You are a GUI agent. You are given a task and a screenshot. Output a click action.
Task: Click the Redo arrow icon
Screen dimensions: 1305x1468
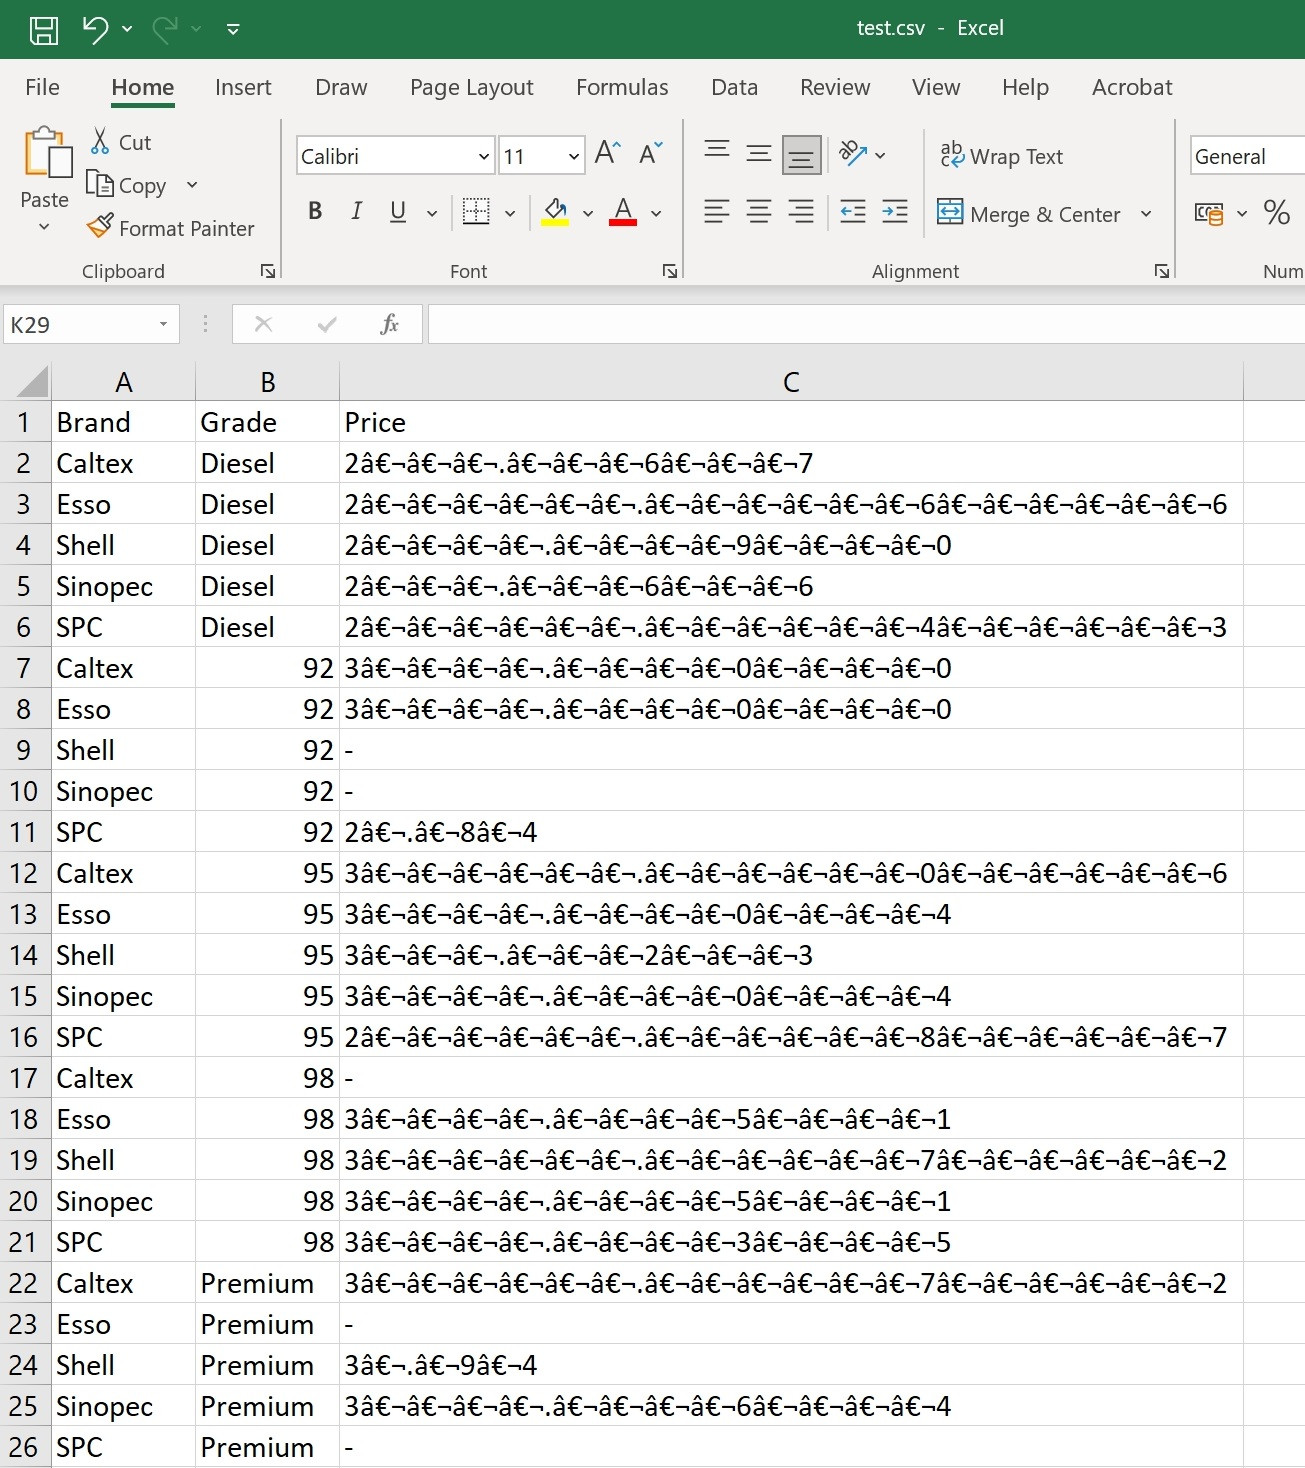coord(165,29)
